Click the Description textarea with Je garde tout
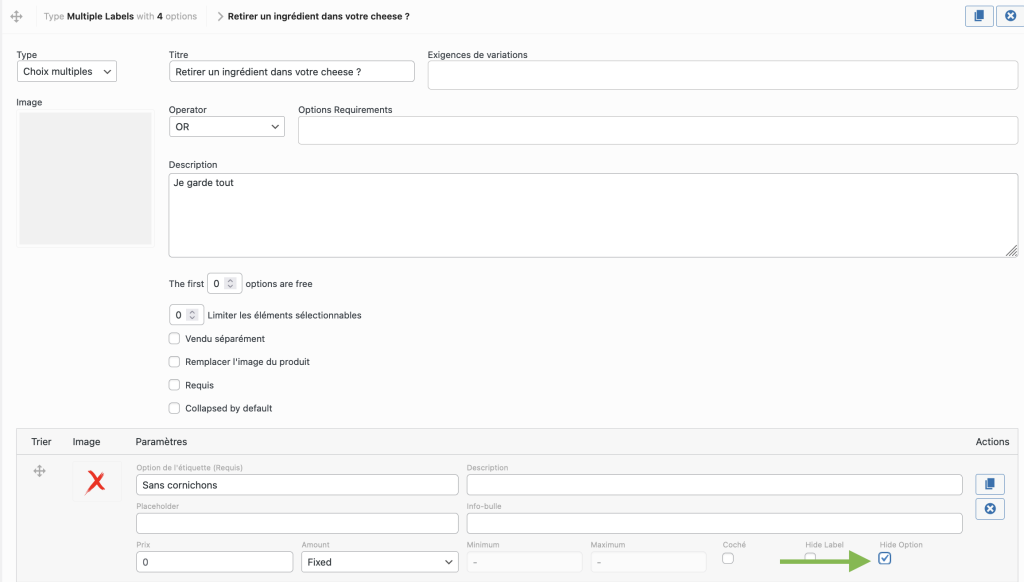Screen dimensions: 1024x582 point(593,215)
